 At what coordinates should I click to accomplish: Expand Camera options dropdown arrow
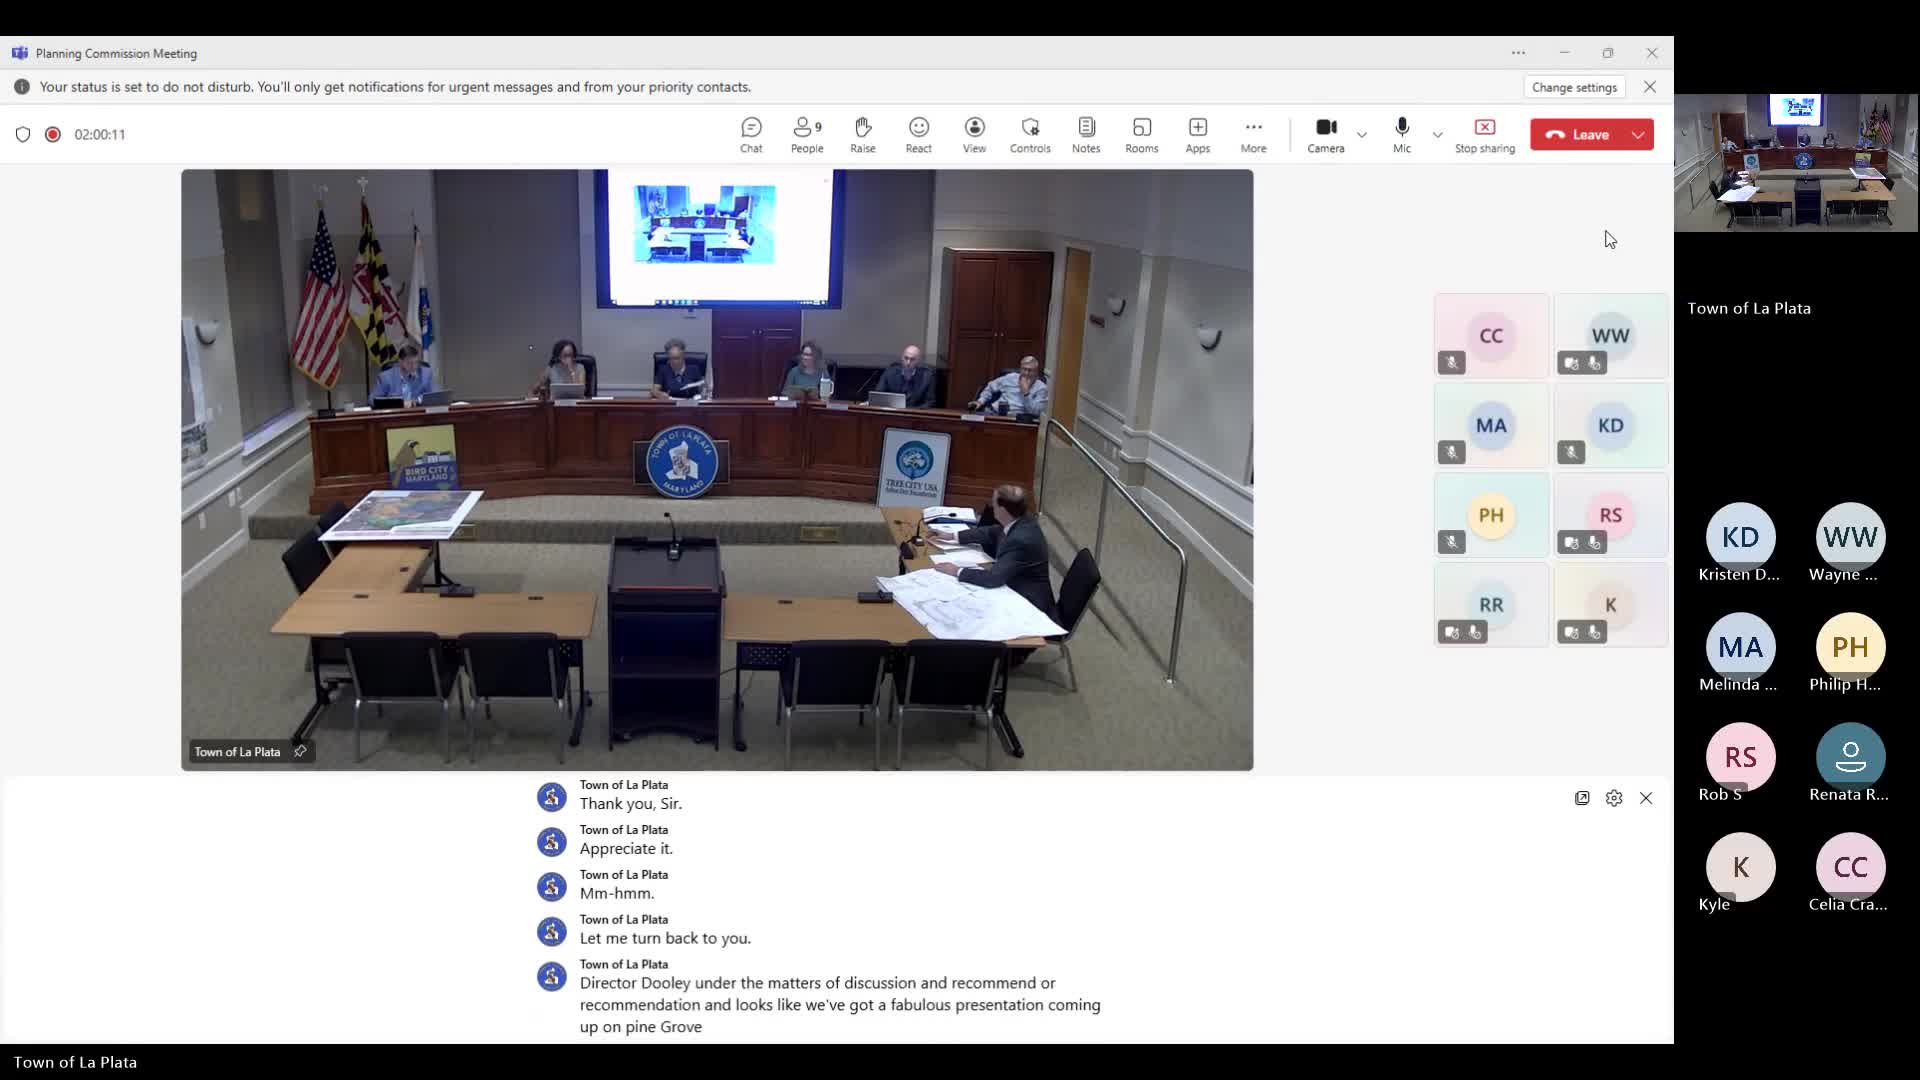[1361, 134]
